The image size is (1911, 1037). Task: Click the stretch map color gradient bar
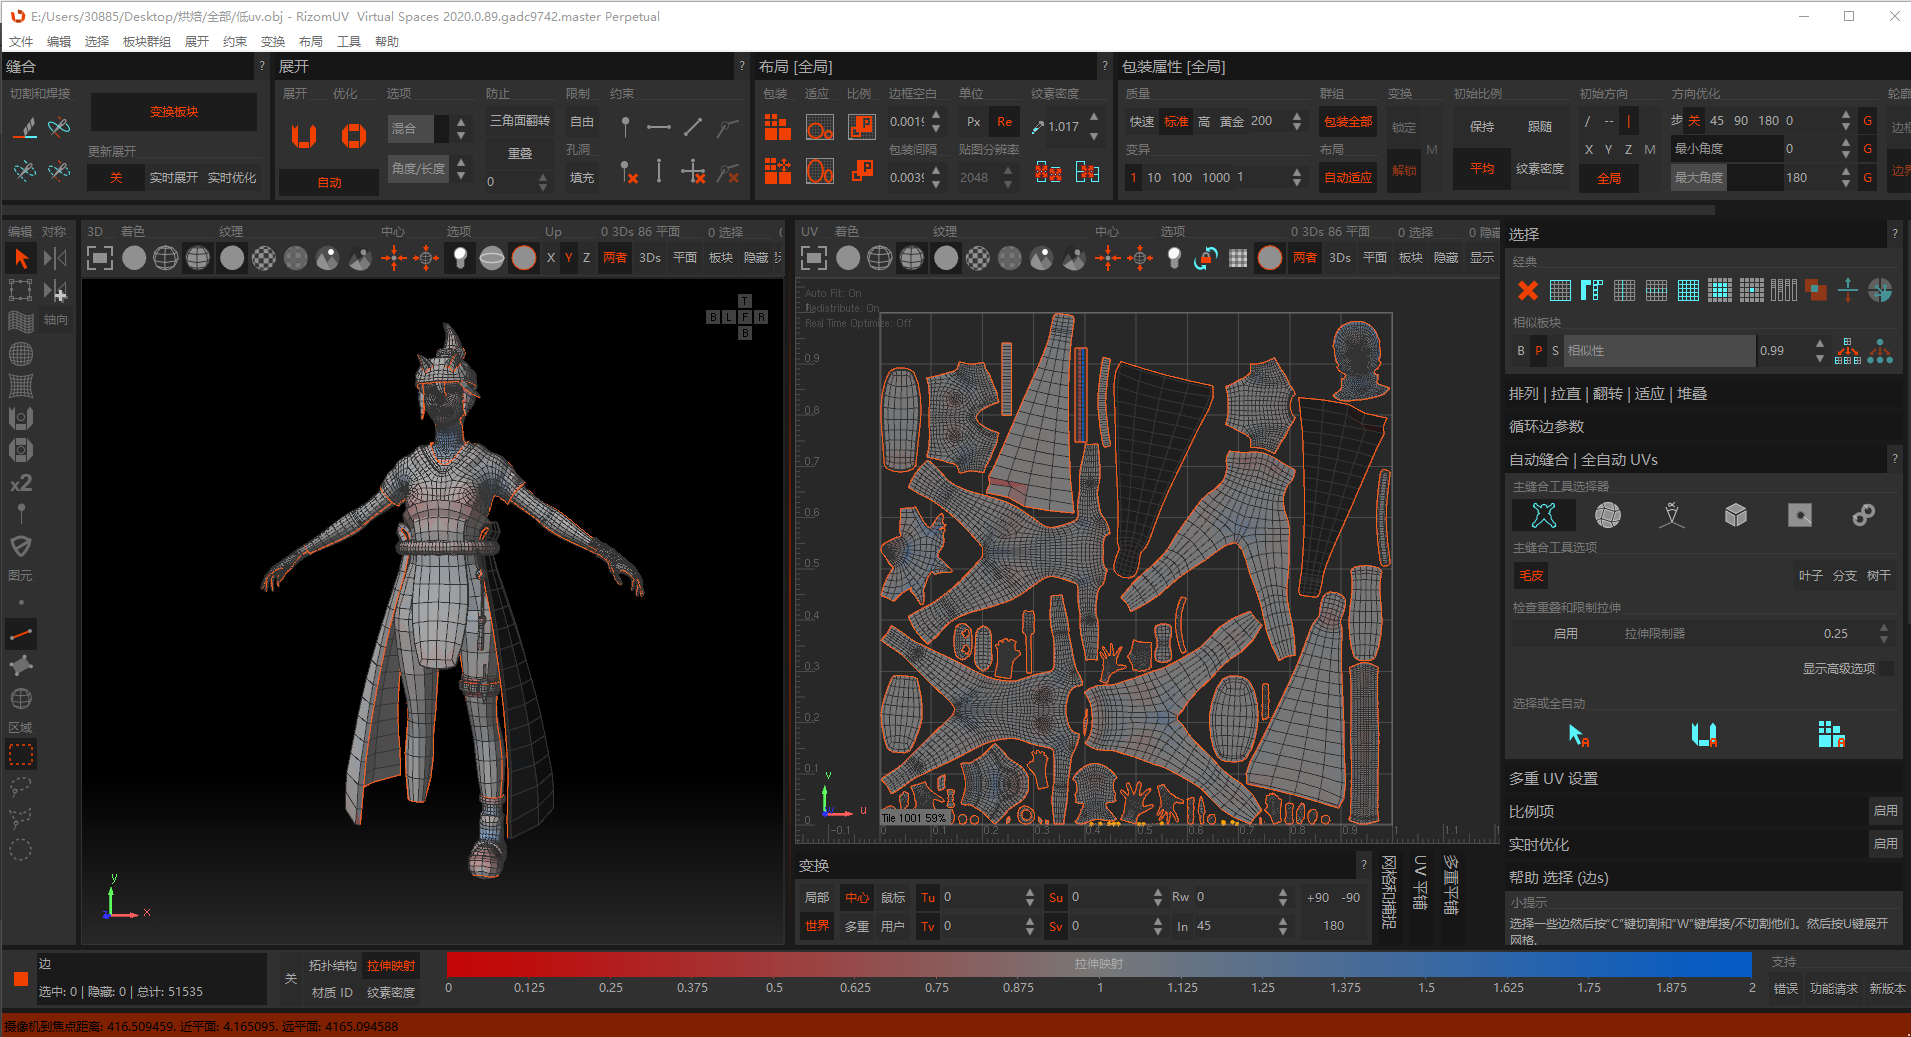(x=1098, y=964)
